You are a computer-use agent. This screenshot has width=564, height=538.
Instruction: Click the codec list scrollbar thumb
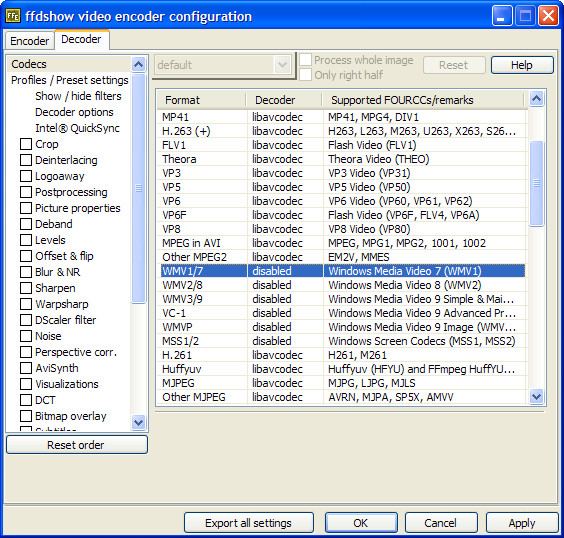point(536,183)
